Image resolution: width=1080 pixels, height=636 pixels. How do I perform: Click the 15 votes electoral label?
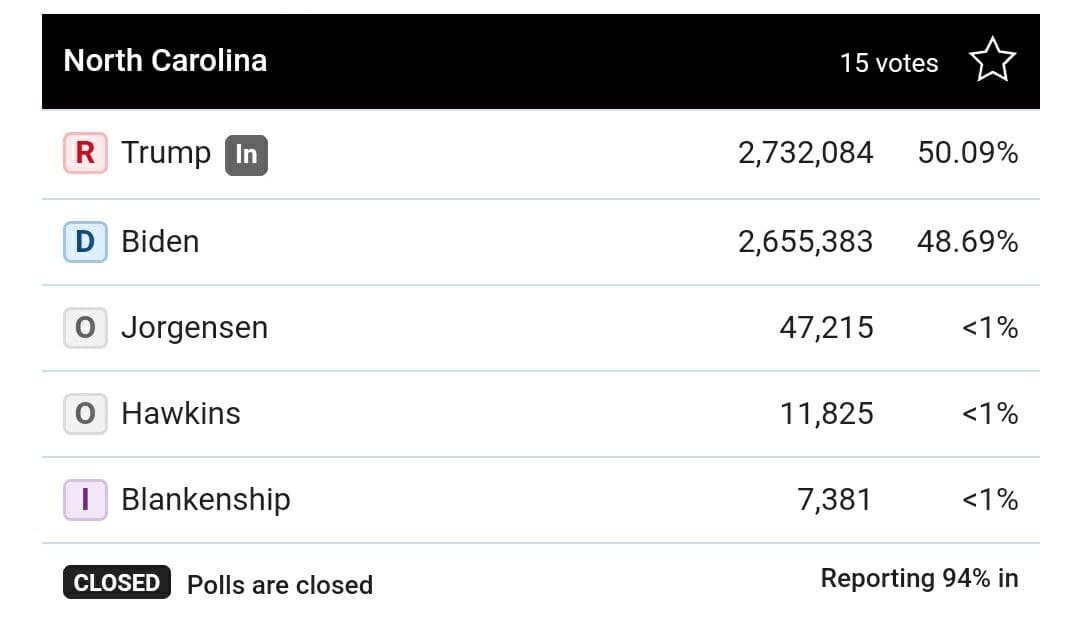click(x=888, y=63)
